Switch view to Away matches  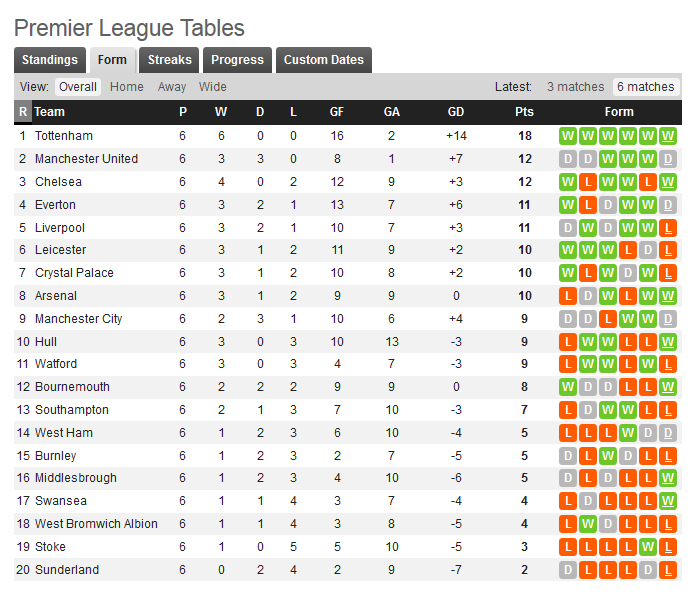pyautogui.click(x=172, y=87)
